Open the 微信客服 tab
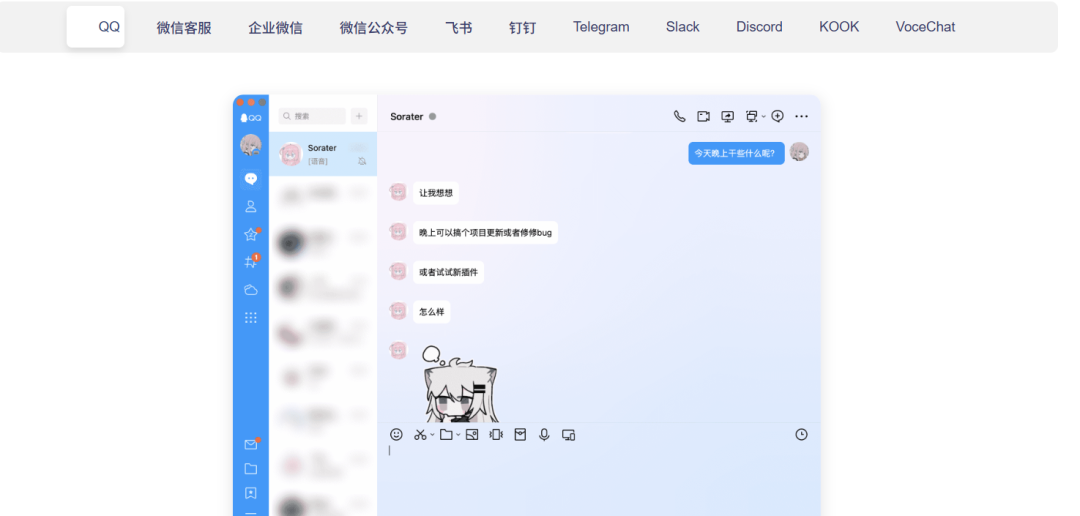Screen dimensions: 1080x516 (x=184, y=28)
